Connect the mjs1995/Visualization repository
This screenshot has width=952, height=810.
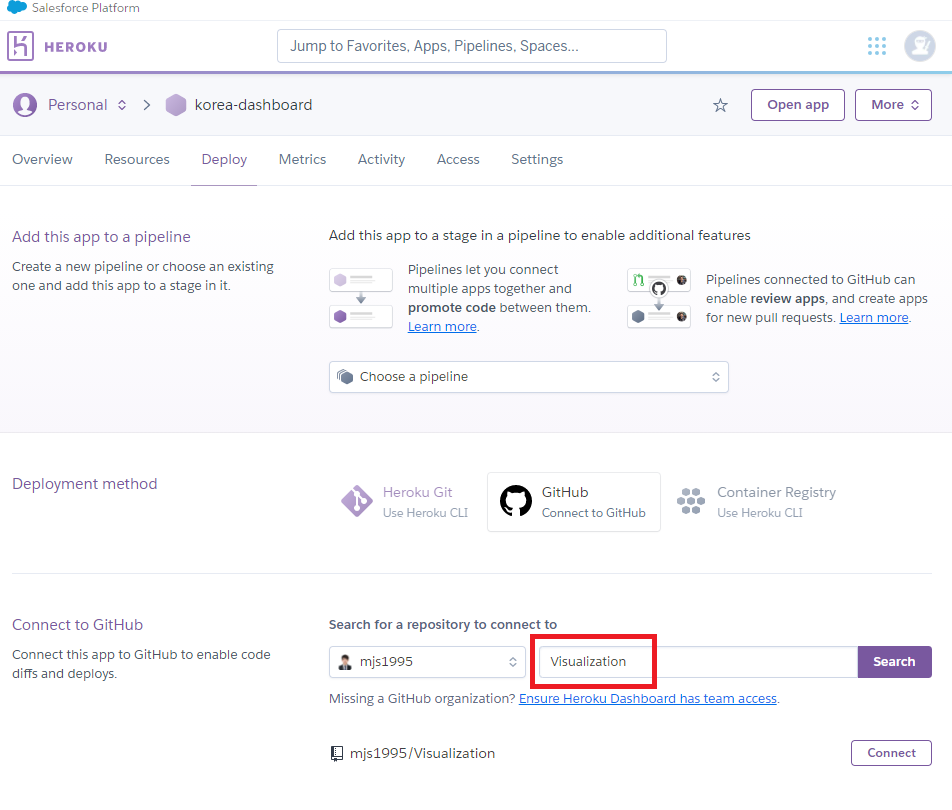point(891,753)
